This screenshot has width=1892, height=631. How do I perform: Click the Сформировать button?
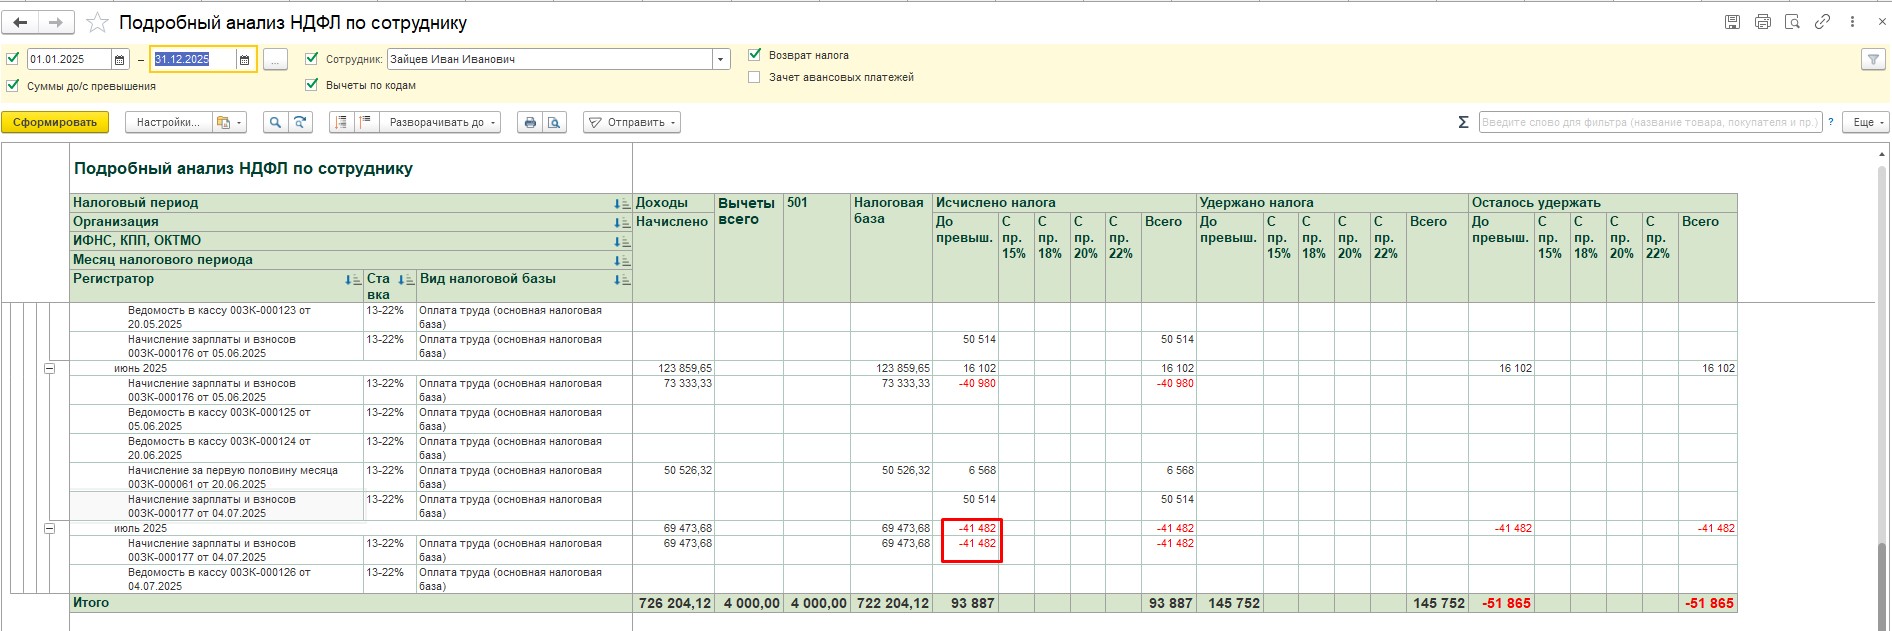[x=55, y=122]
